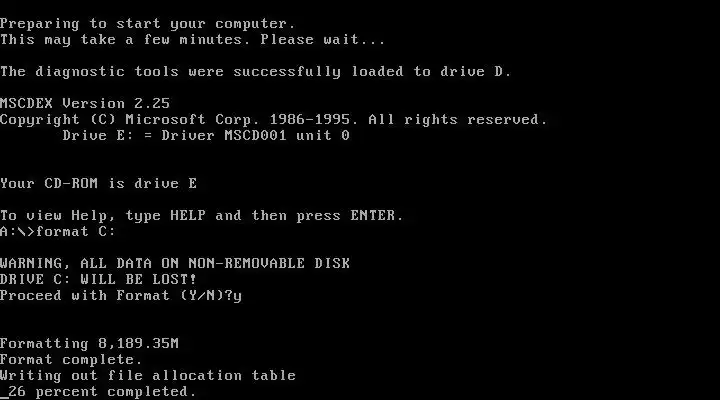720x400 pixels.
Task: Click the word HELP in the help instruction
Action: coord(188,215)
